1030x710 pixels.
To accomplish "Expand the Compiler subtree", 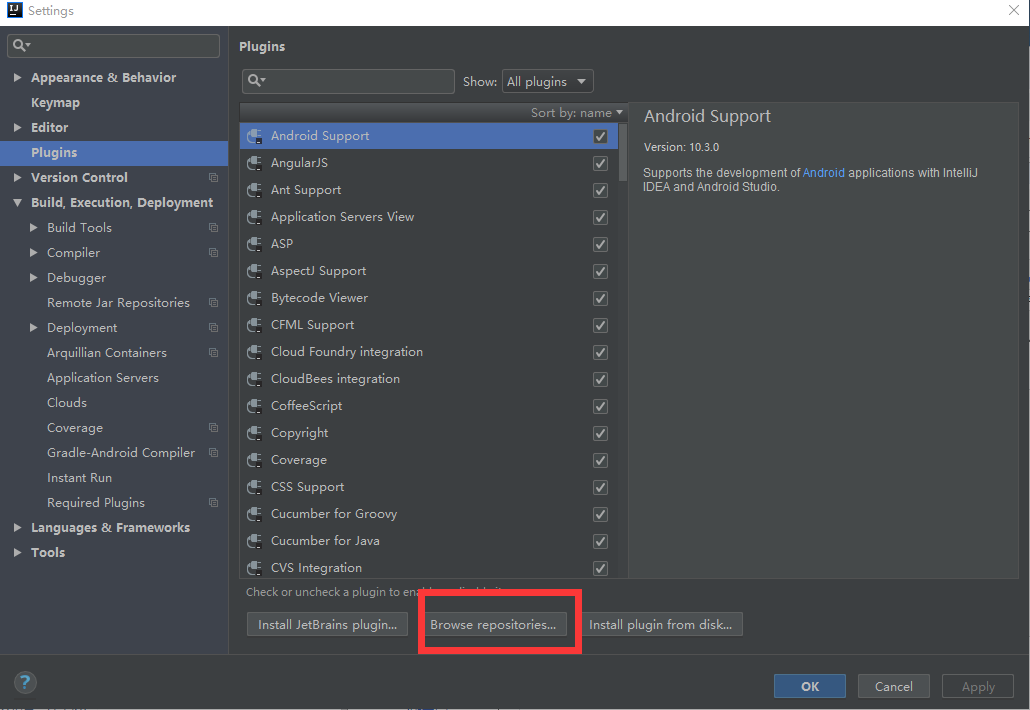I will [x=34, y=252].
